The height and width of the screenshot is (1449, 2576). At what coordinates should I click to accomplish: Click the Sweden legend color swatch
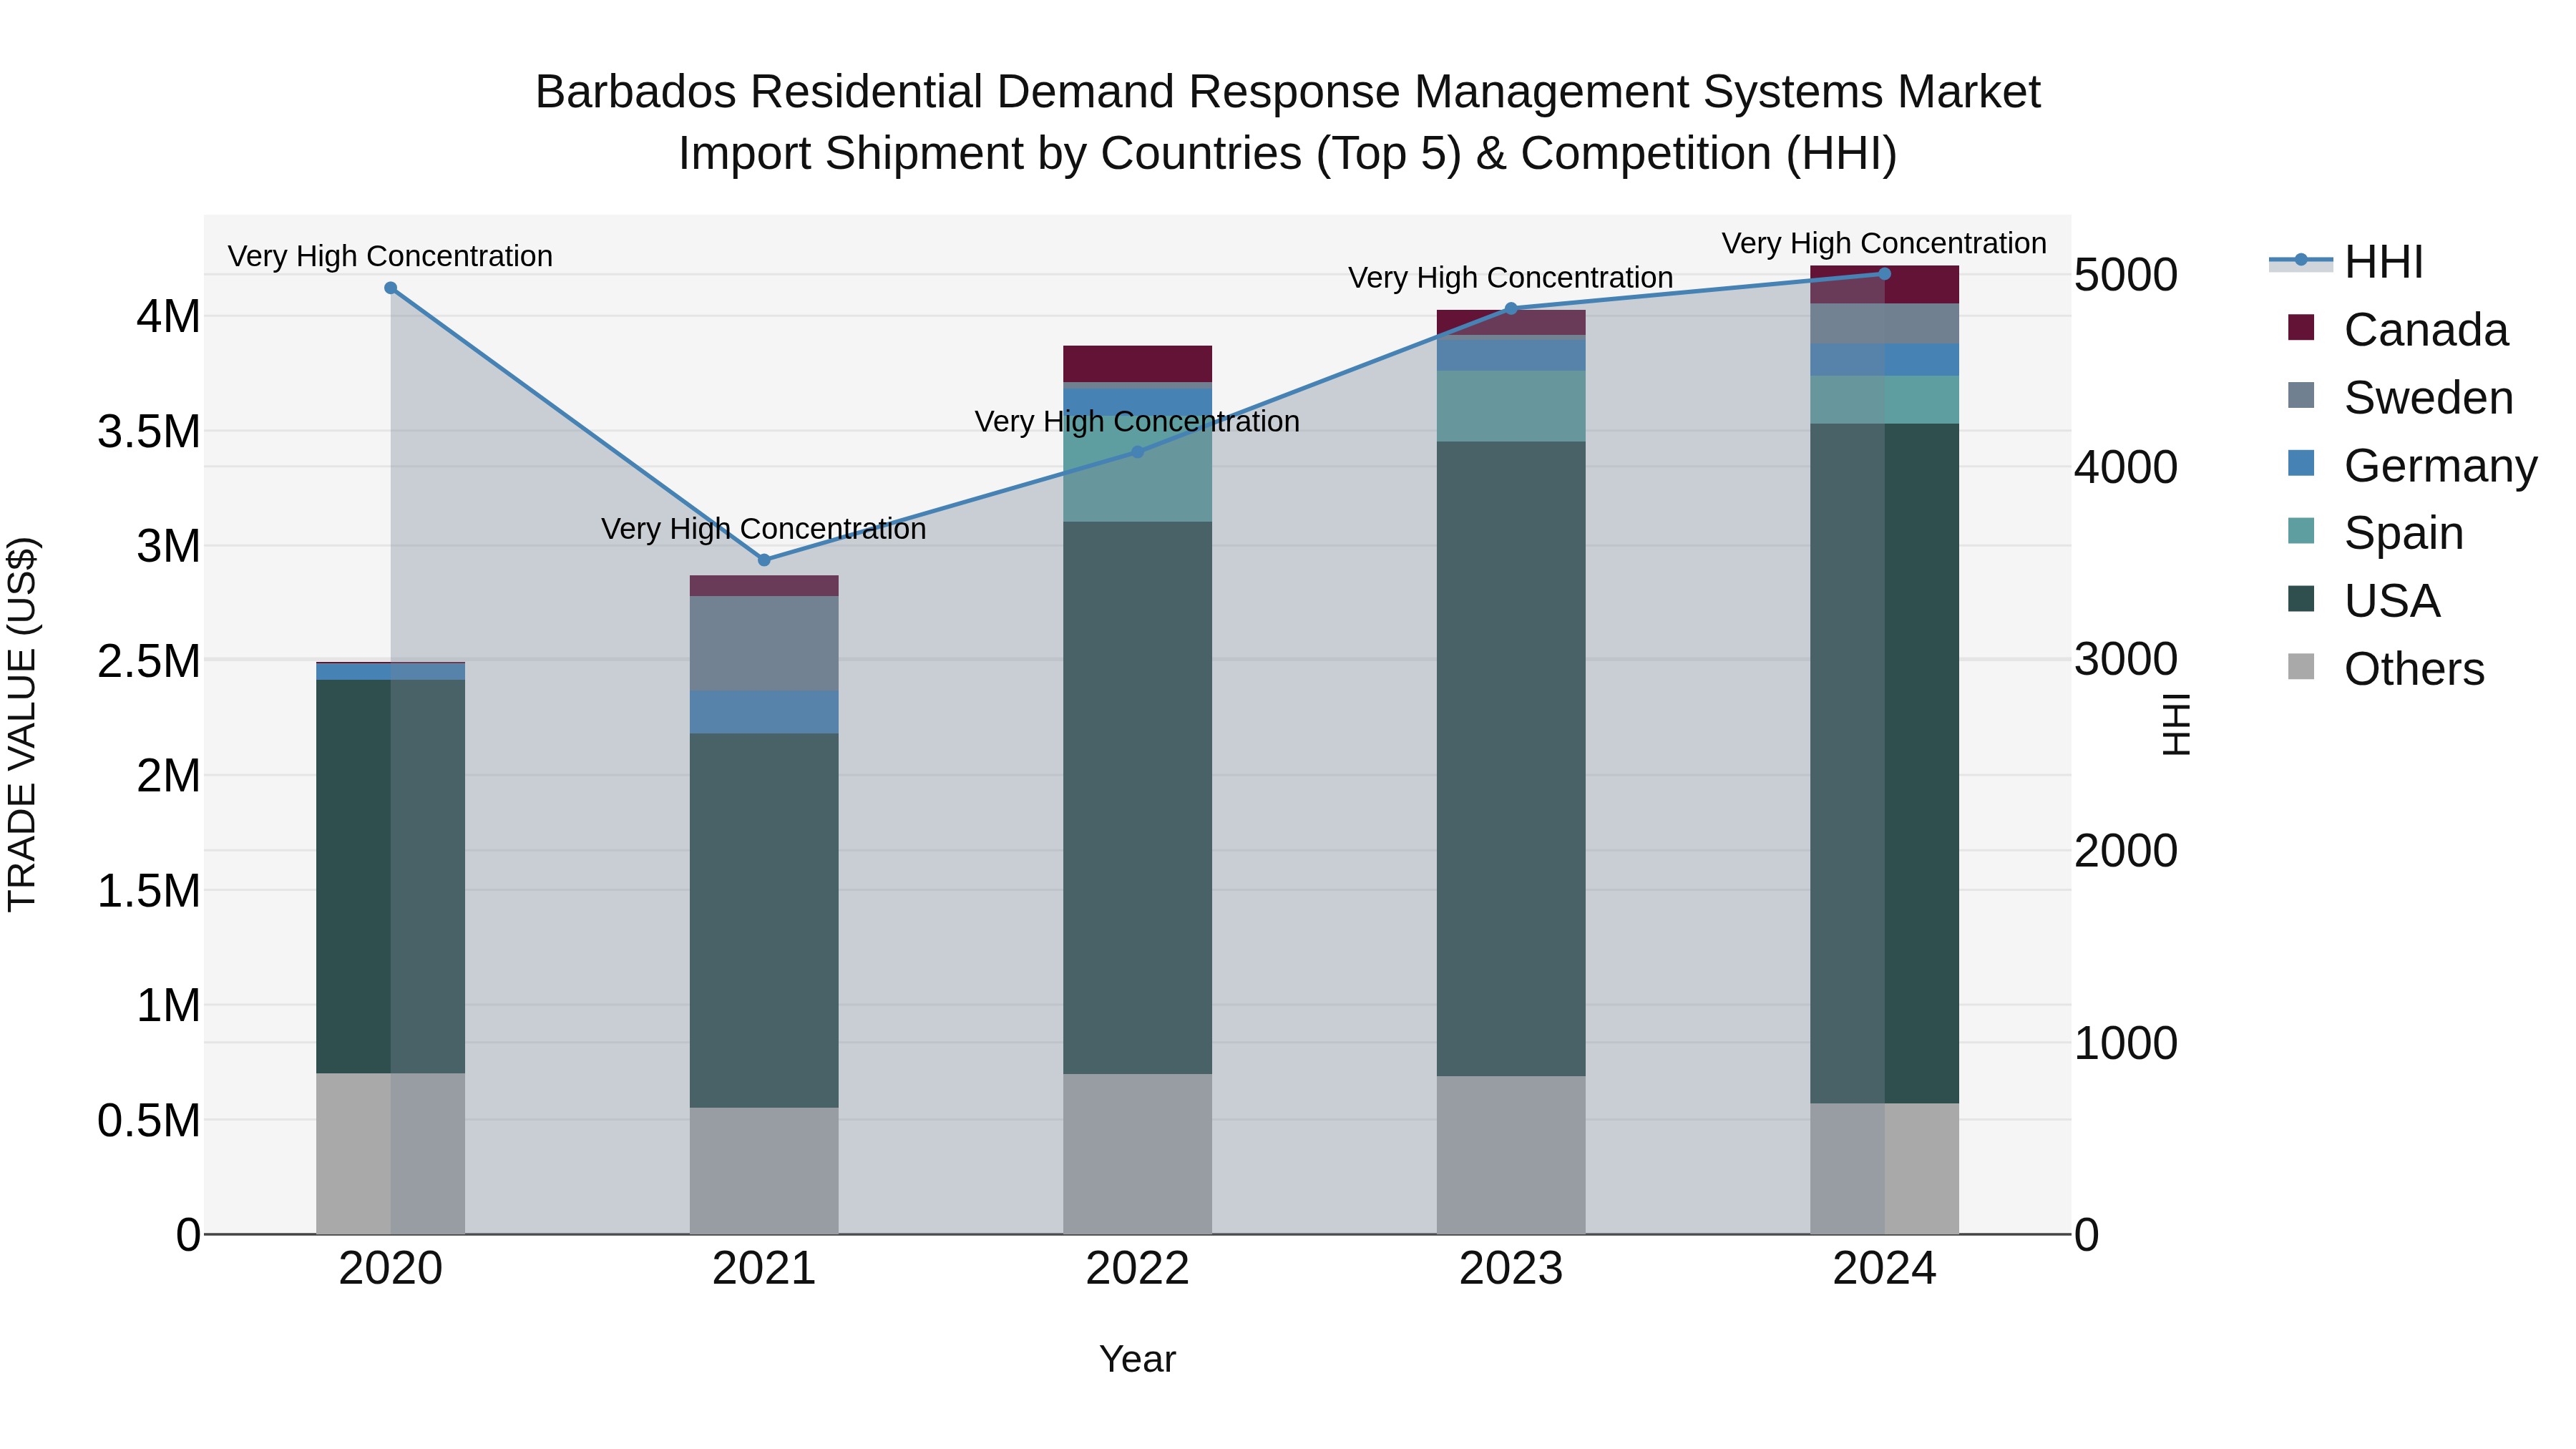(x=2301, y=395)
